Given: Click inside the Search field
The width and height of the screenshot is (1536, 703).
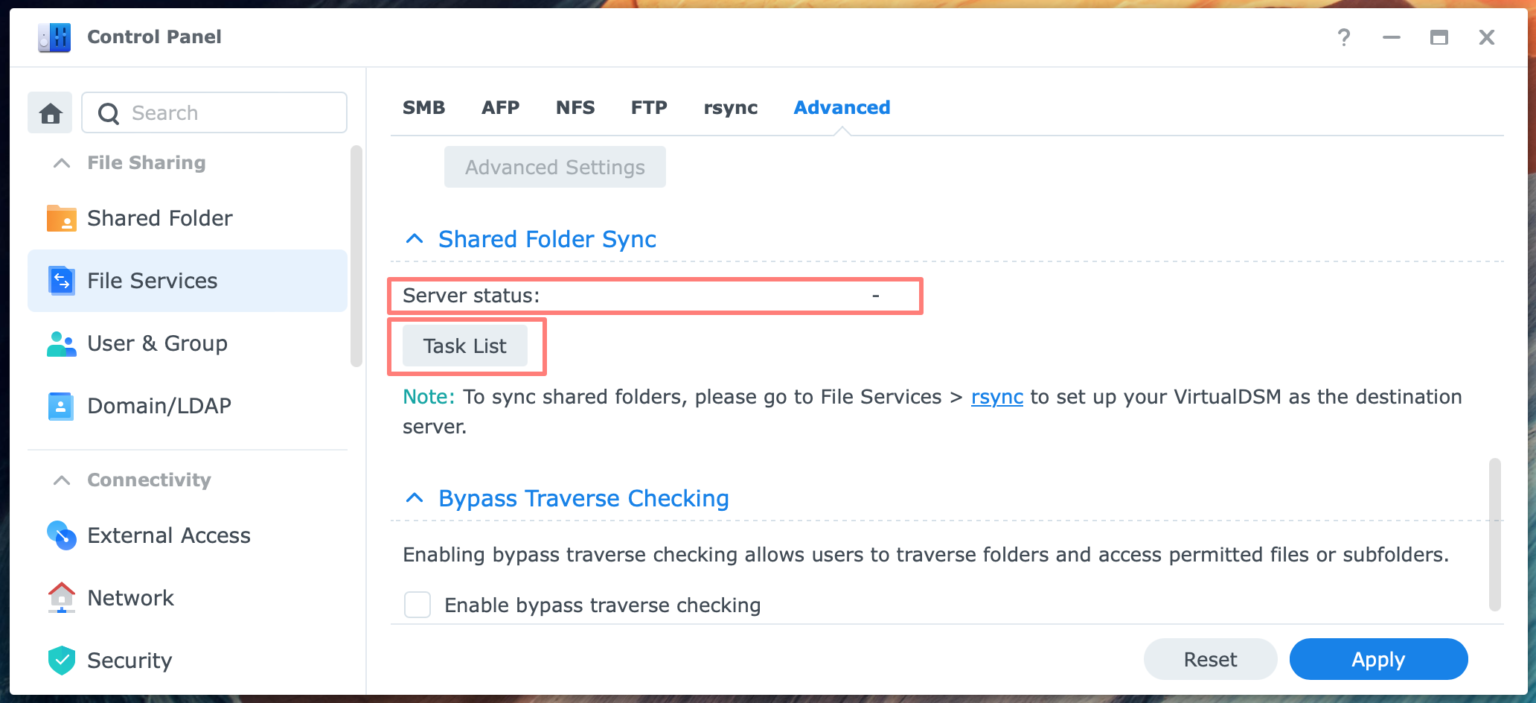Looking at the screenshot, I should pos(214,112).
